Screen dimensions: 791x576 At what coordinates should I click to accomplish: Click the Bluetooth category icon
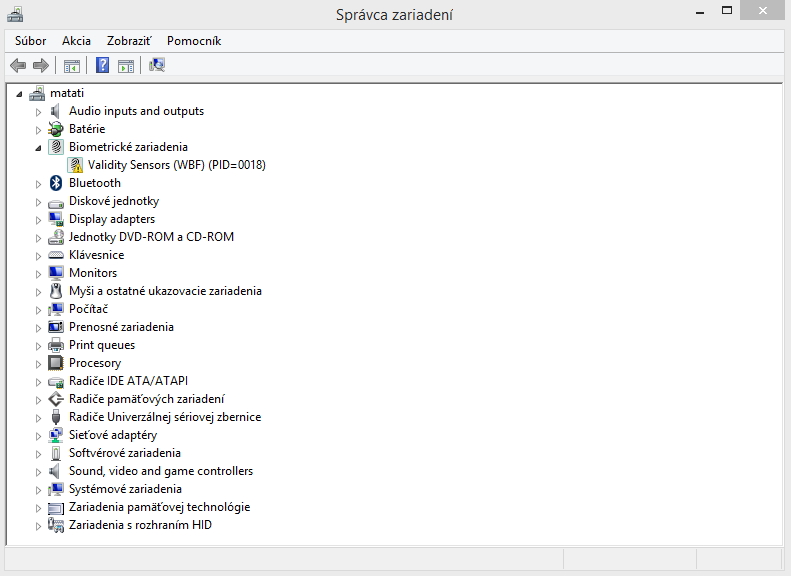click(x=56, y=183)
